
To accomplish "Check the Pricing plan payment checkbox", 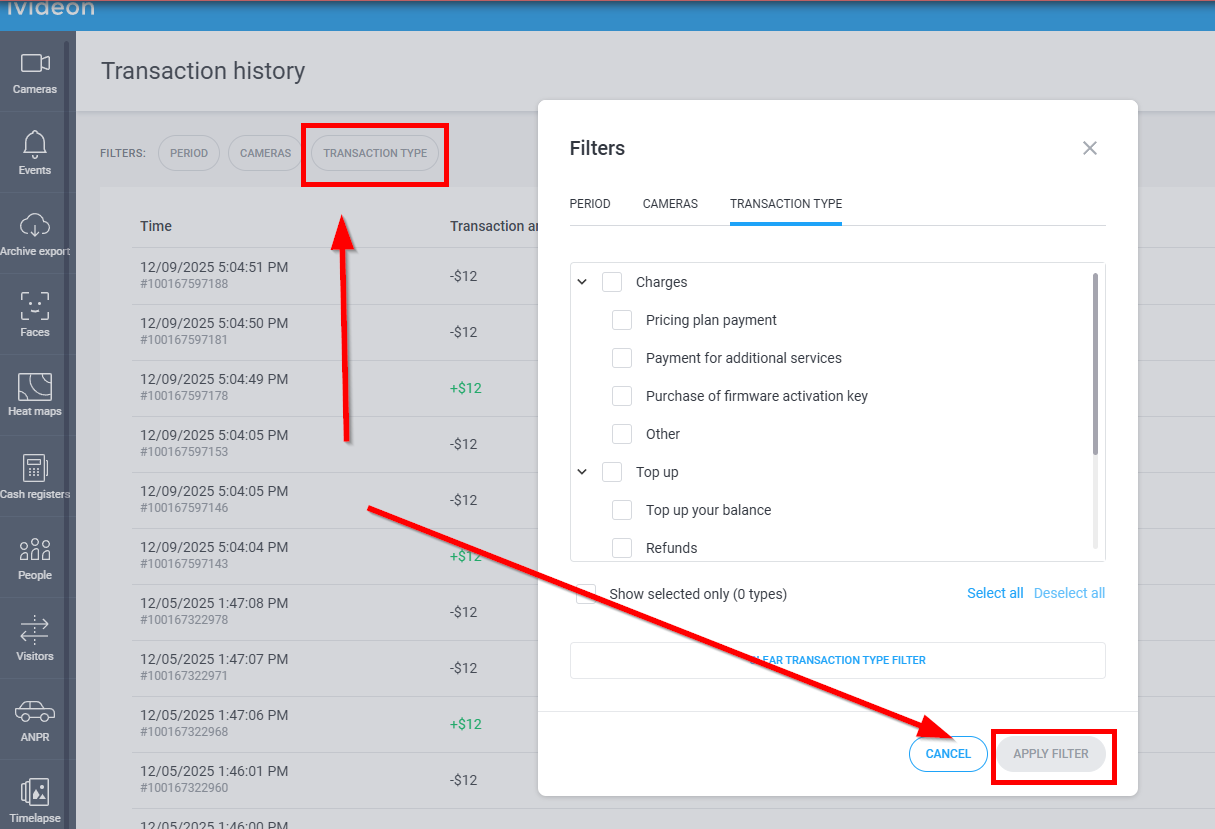I will pyautogui.click(x=622, y=320).
